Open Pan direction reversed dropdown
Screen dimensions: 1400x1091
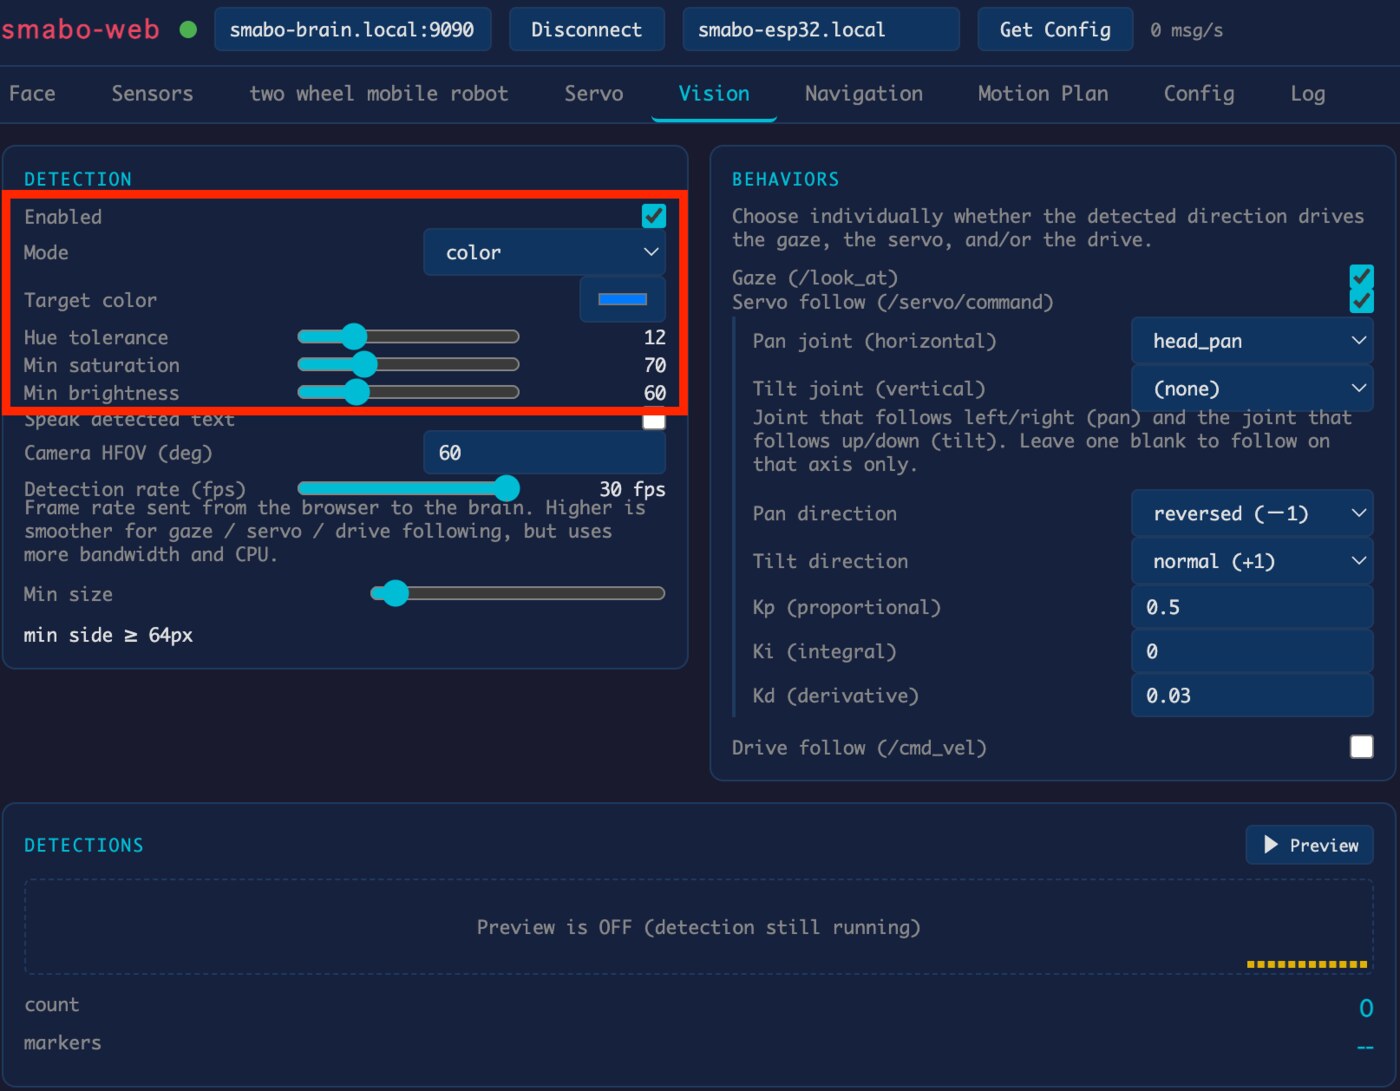[1252, 513]
